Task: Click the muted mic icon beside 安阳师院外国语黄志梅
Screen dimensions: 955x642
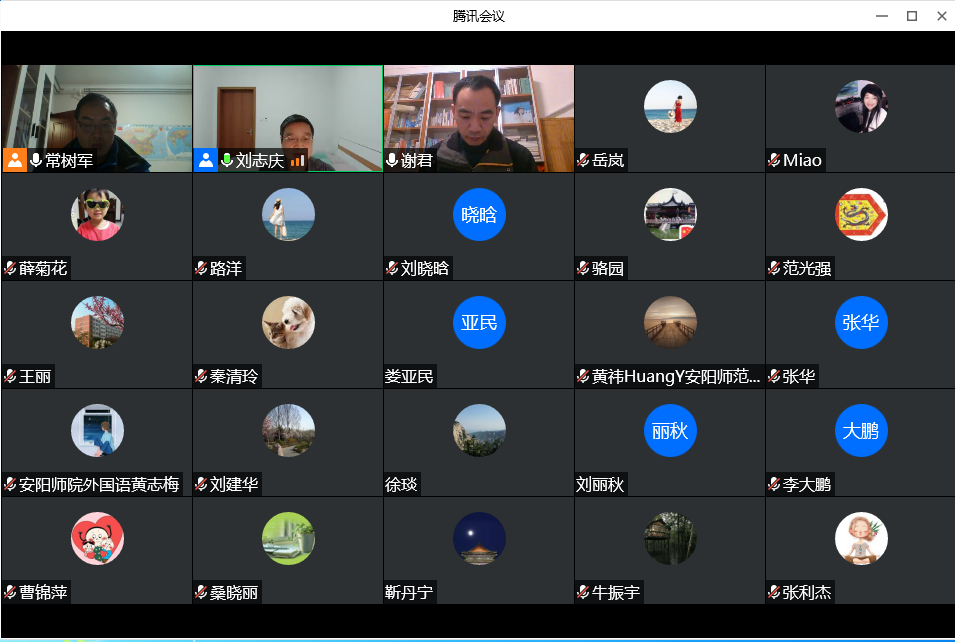Action: [x=10, y=484]
